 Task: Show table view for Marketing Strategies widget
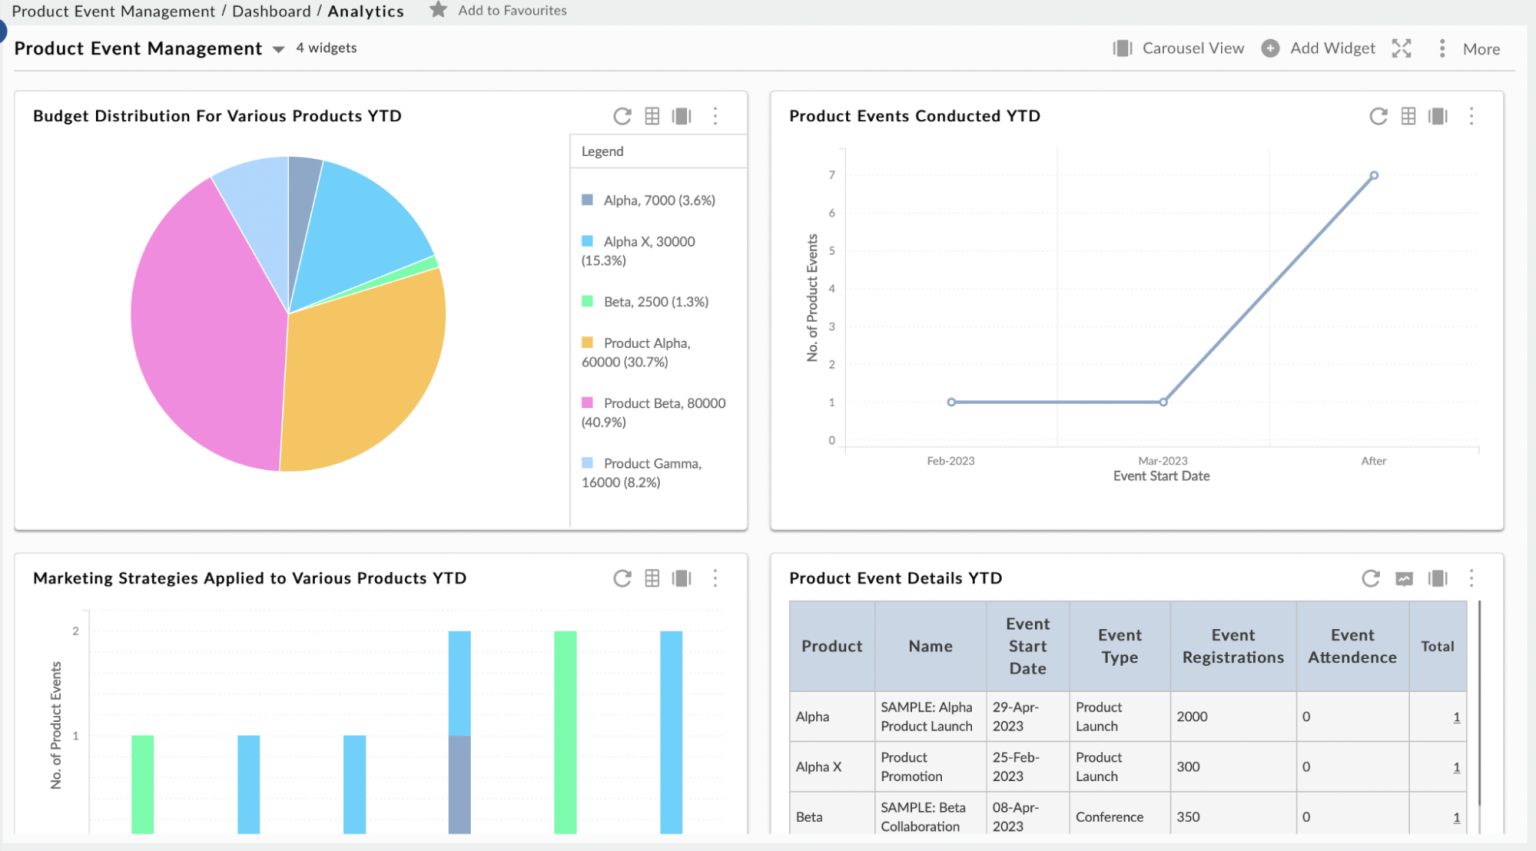(x=652, y=578)
